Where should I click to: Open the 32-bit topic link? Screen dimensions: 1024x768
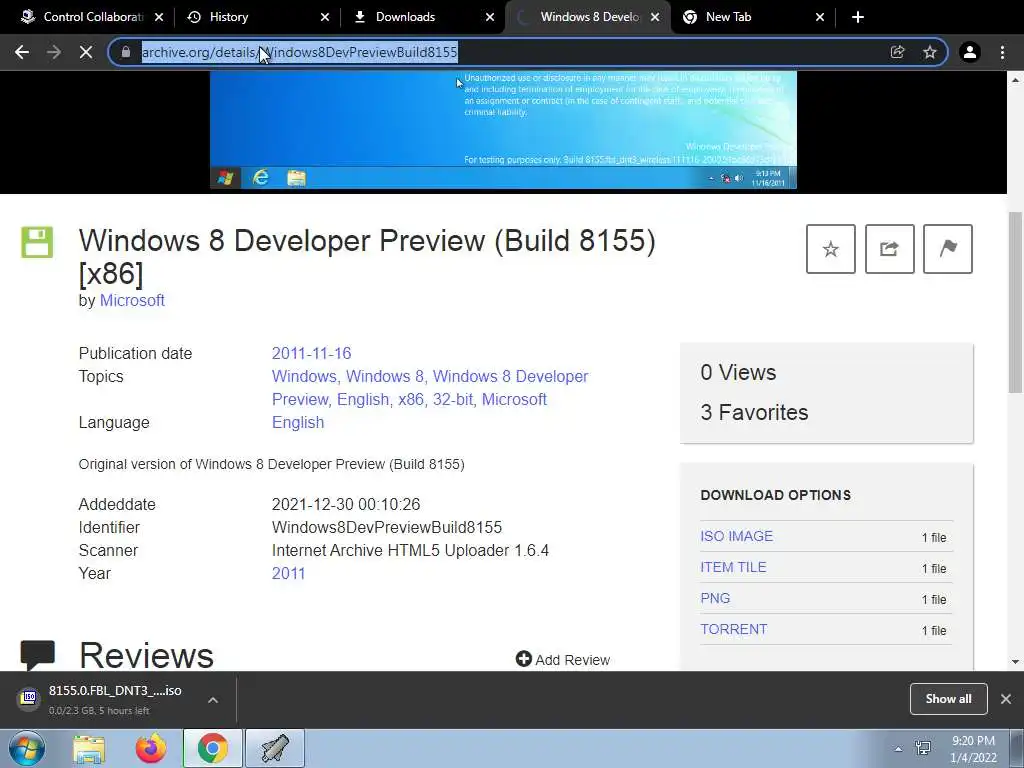coord(453,399)
